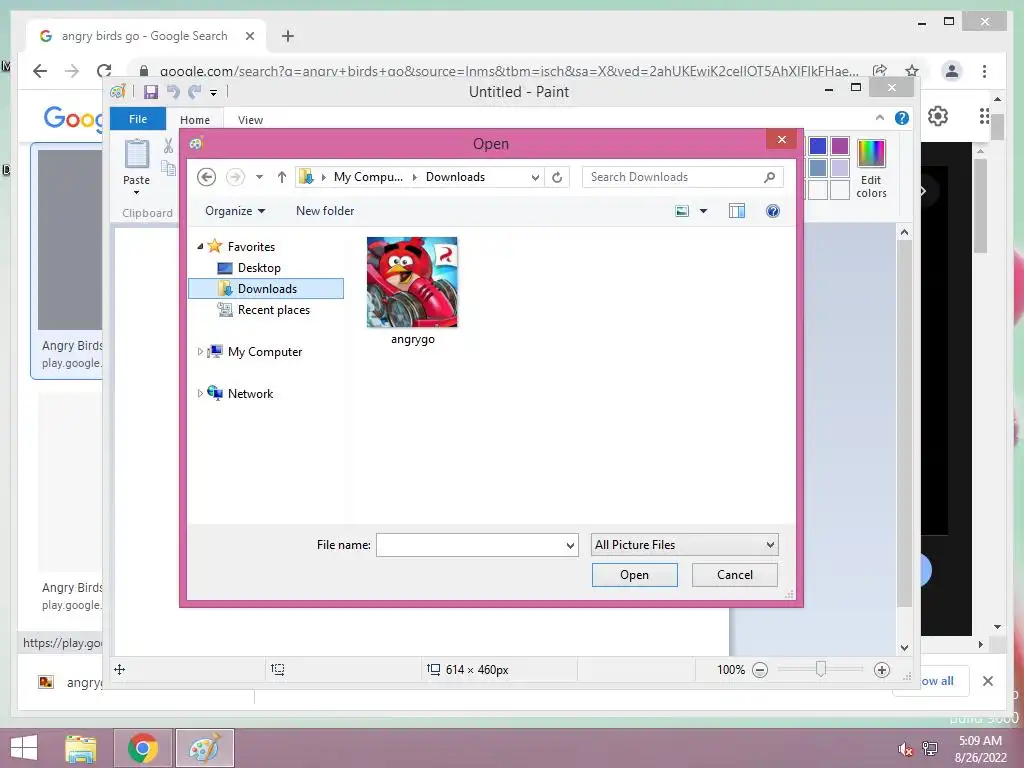Click the Chrome taskbar icon

143,748
